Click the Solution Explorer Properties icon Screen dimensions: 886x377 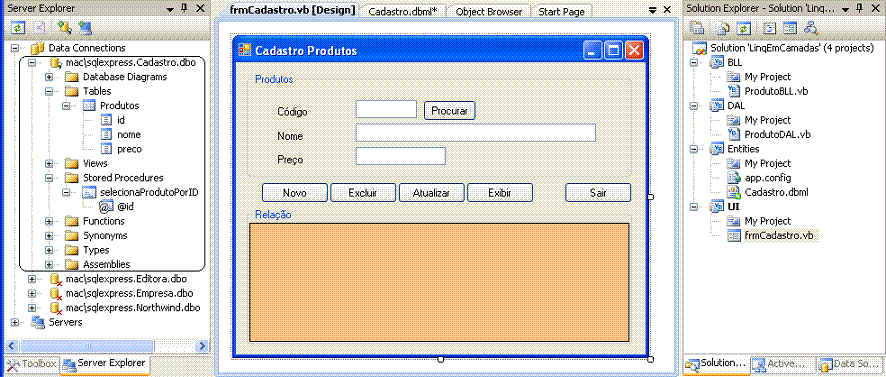pyautogui.click(x=696, y=28)
